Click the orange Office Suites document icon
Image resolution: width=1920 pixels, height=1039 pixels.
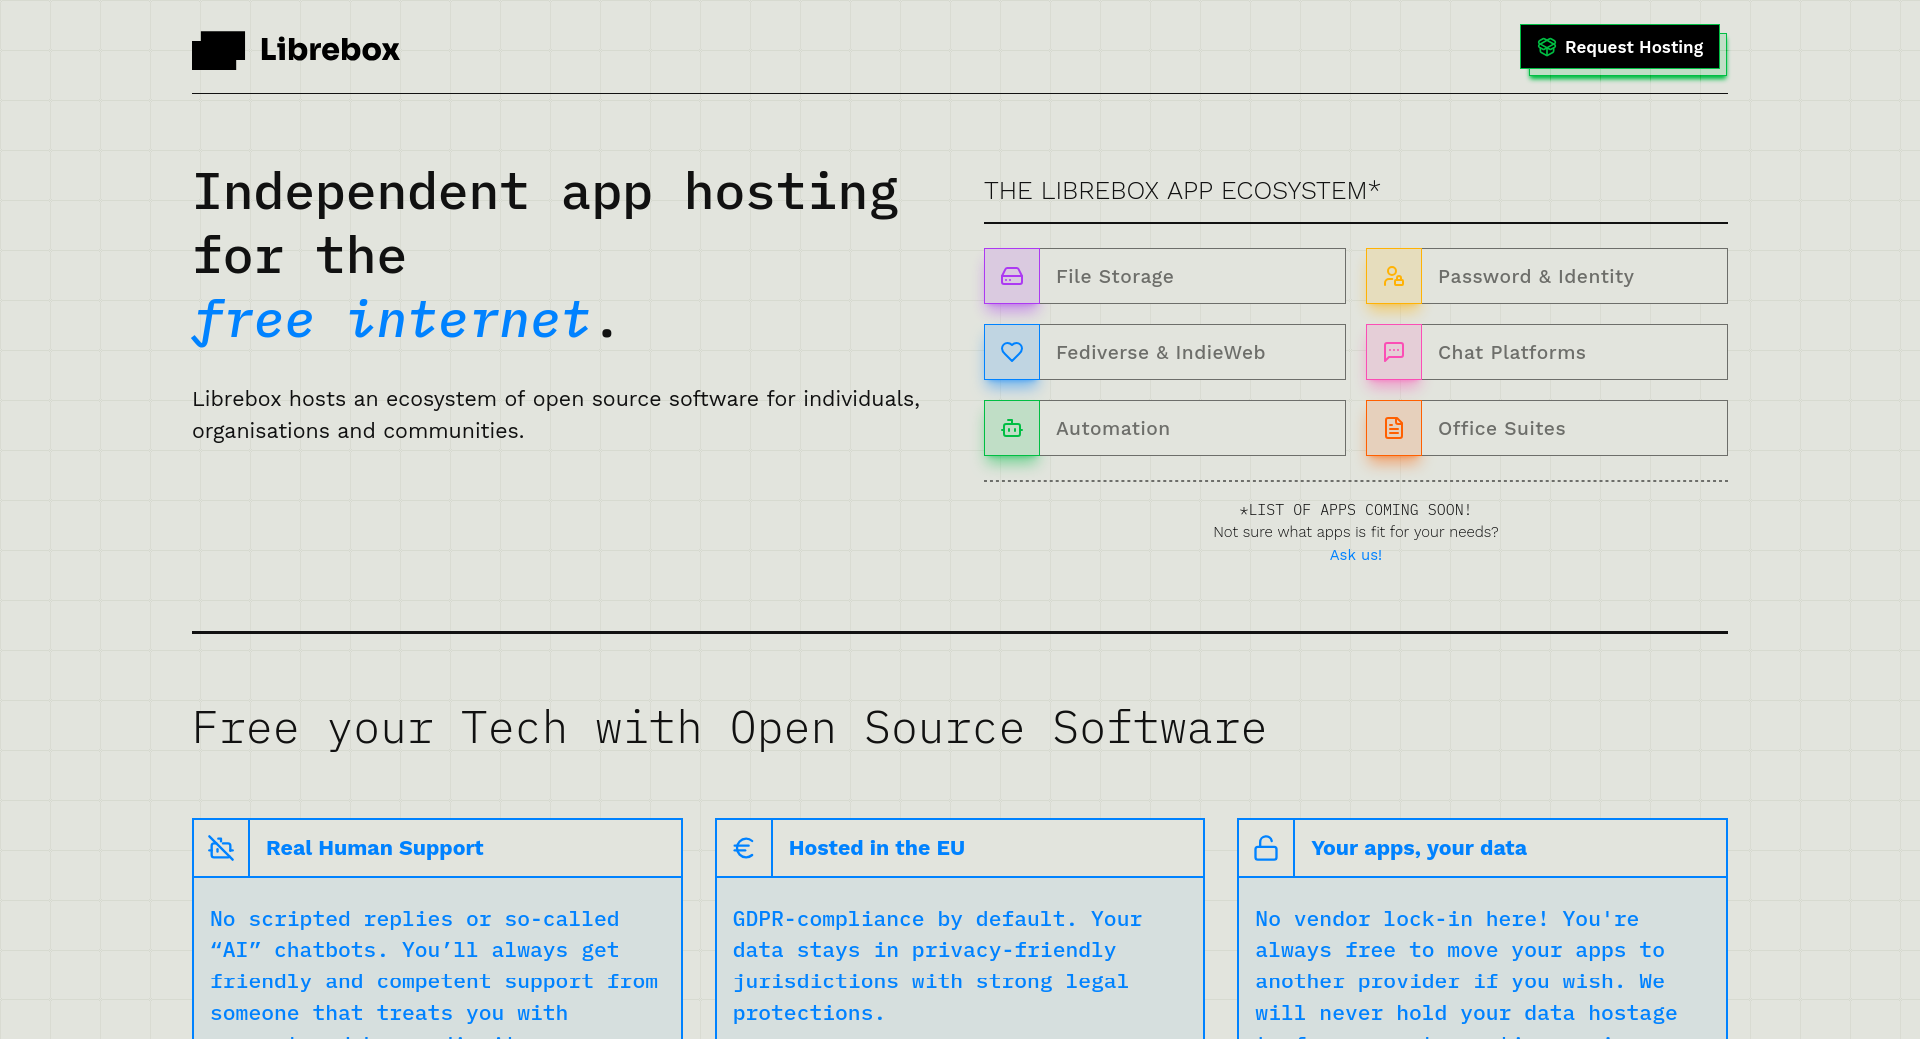click(x=1394, y=428)
